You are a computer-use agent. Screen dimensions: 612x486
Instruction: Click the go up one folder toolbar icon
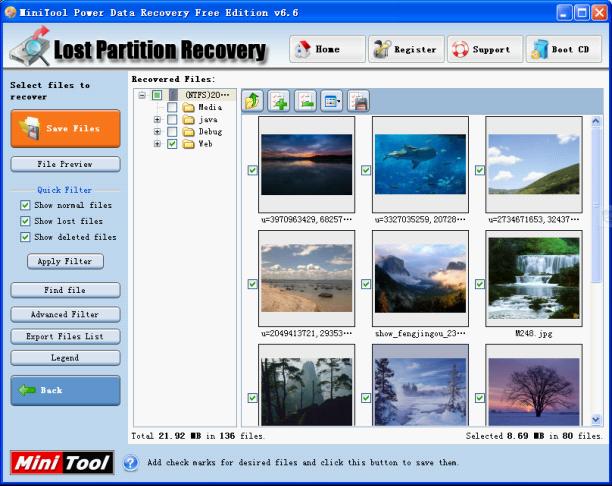click(x=253, y=101)
